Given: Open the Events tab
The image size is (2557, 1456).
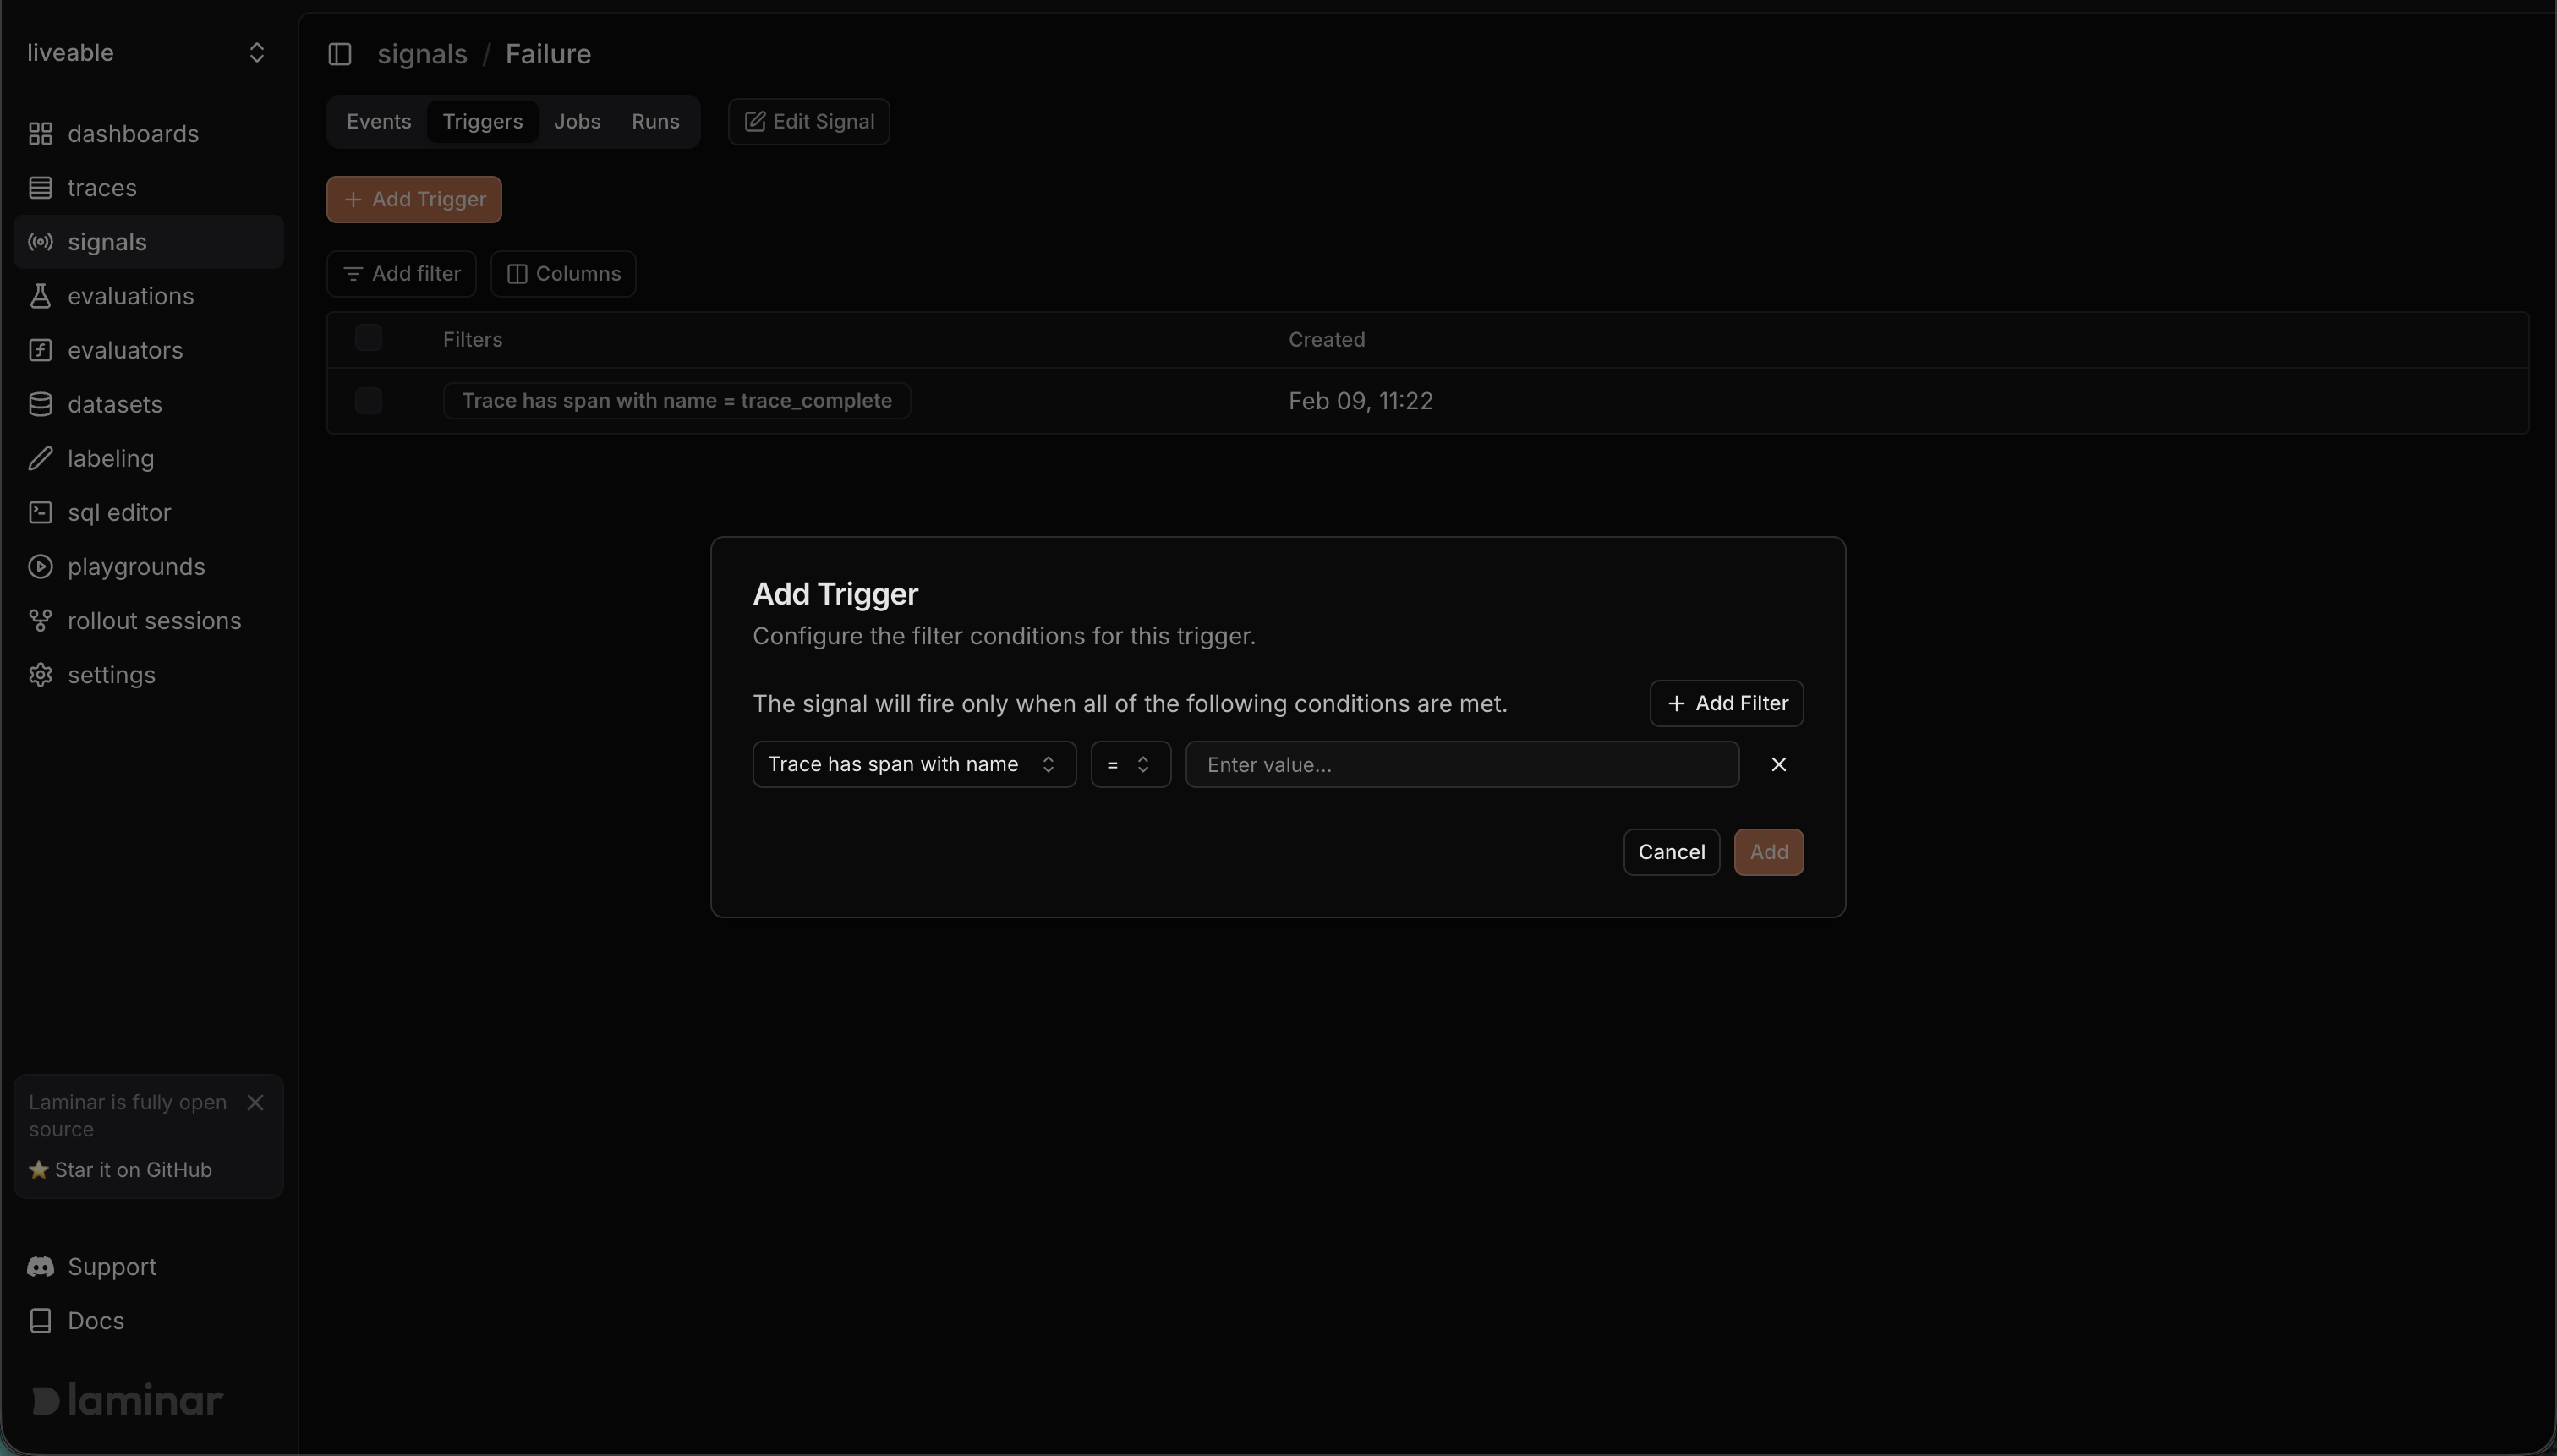Looking at the screenshot, I should tap(377, 121).
